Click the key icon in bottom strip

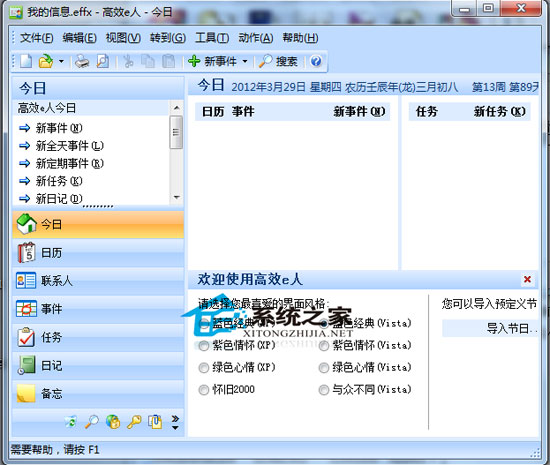click(x=134, y=422)
